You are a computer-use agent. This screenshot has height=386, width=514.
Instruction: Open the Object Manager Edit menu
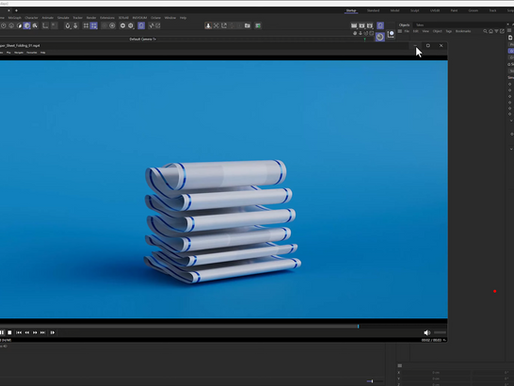click(x=416, y=31)
